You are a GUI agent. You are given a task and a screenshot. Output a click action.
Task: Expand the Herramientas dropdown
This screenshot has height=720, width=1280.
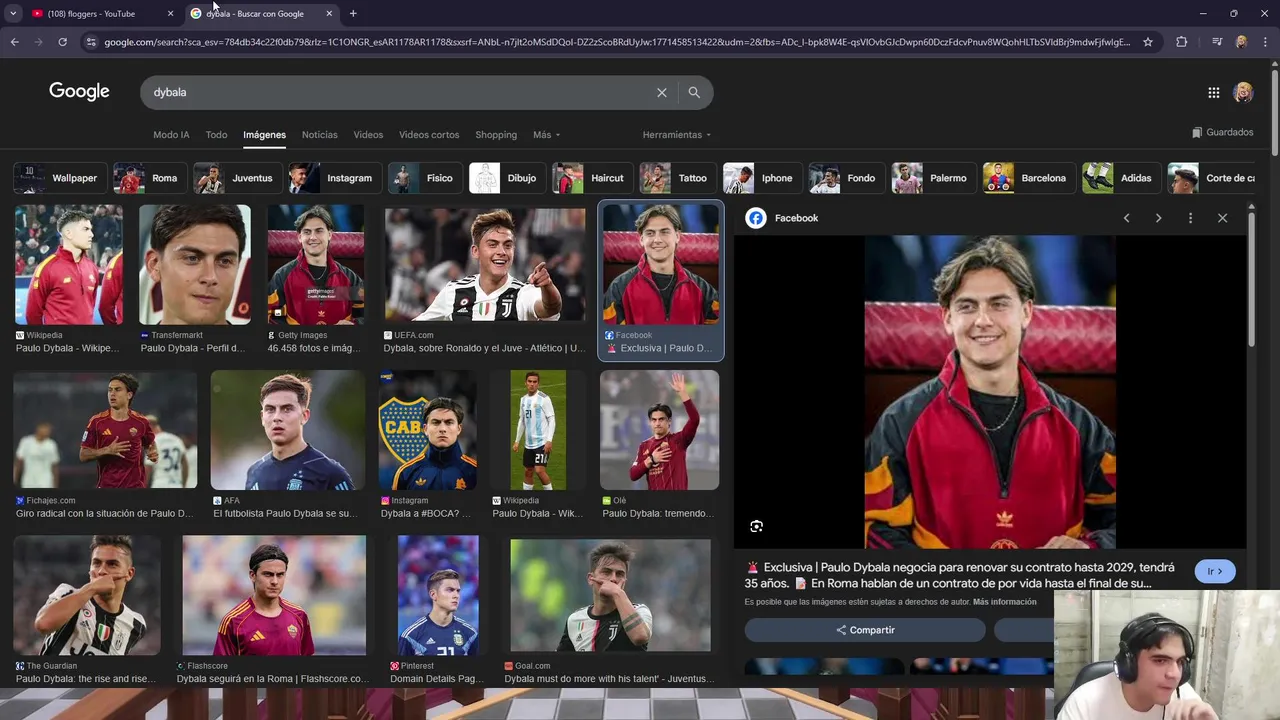(677, 135)
